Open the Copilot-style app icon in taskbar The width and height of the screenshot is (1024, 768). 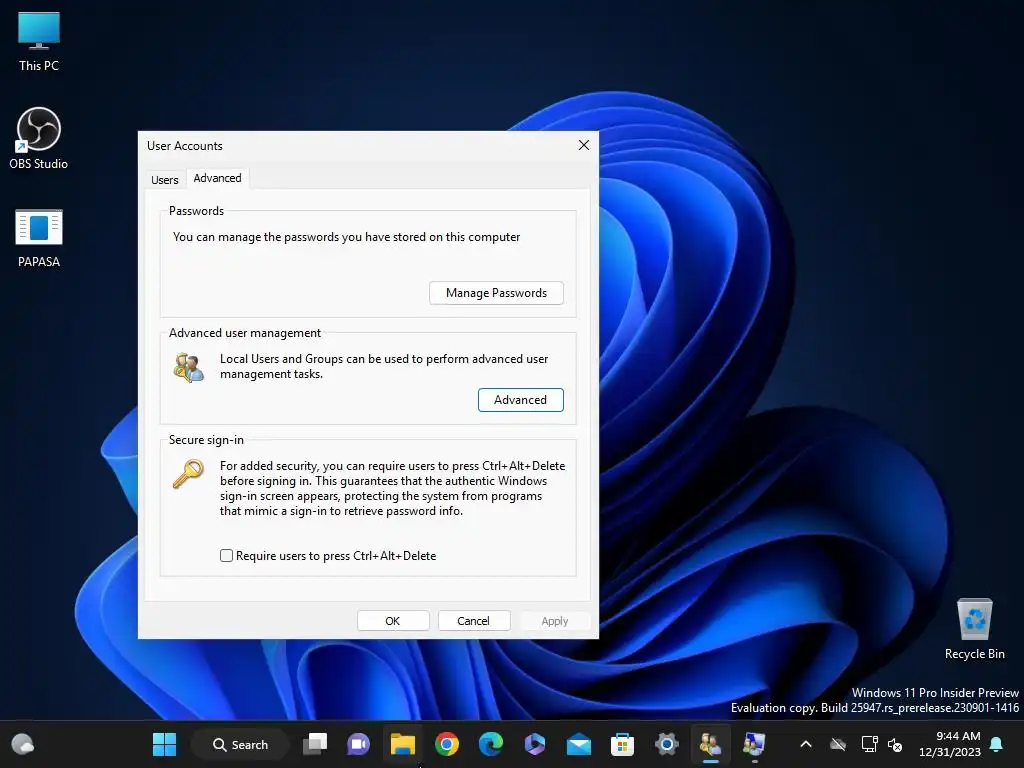[534, 744]
